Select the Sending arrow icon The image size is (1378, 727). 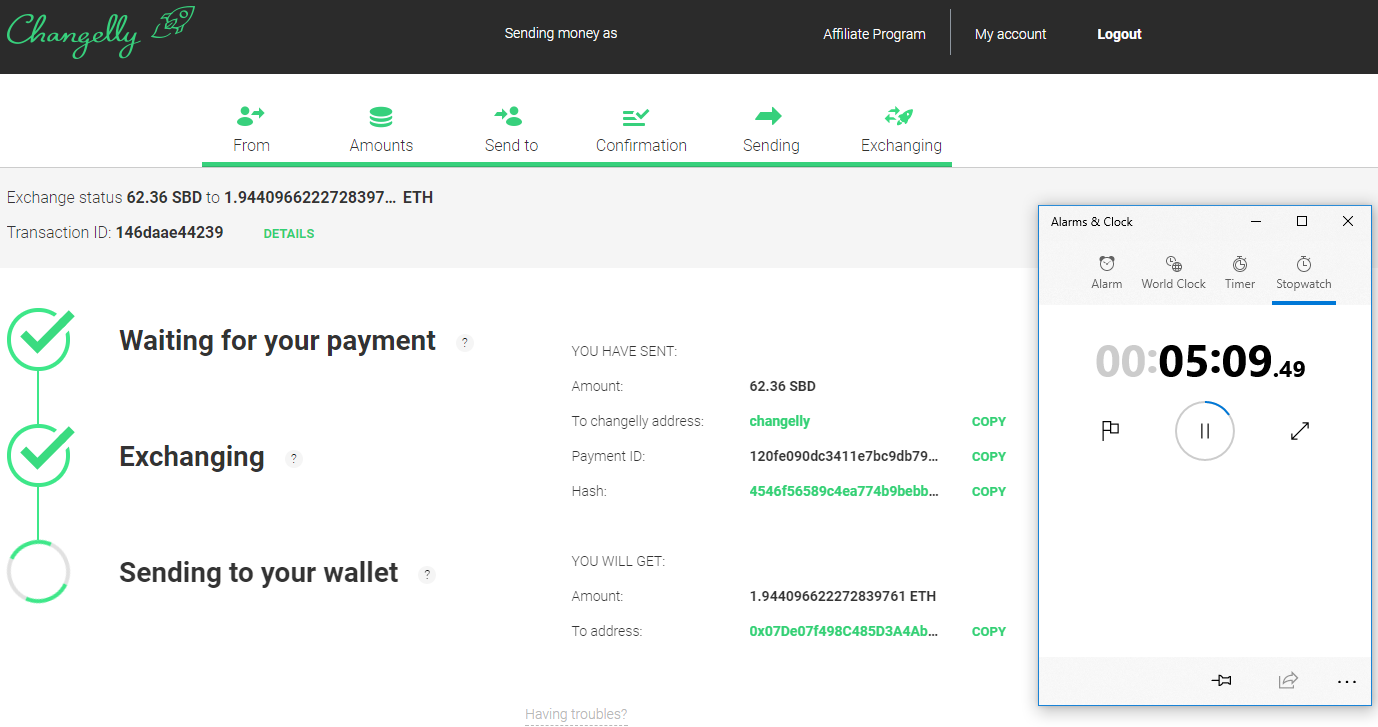click(769, 116)
